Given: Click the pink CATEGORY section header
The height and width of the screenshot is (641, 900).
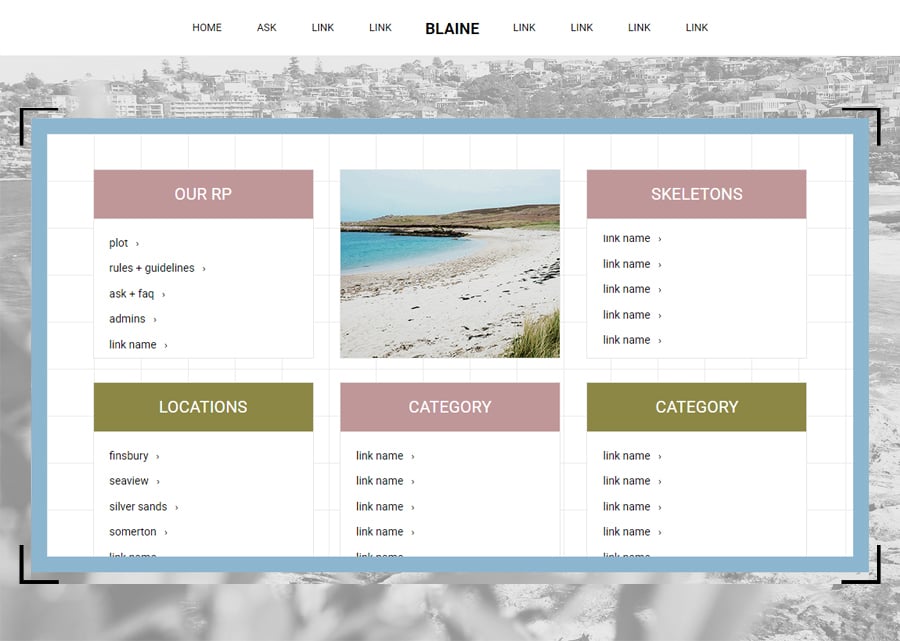Looking at the screenshot, I should (x=450, y=407).
